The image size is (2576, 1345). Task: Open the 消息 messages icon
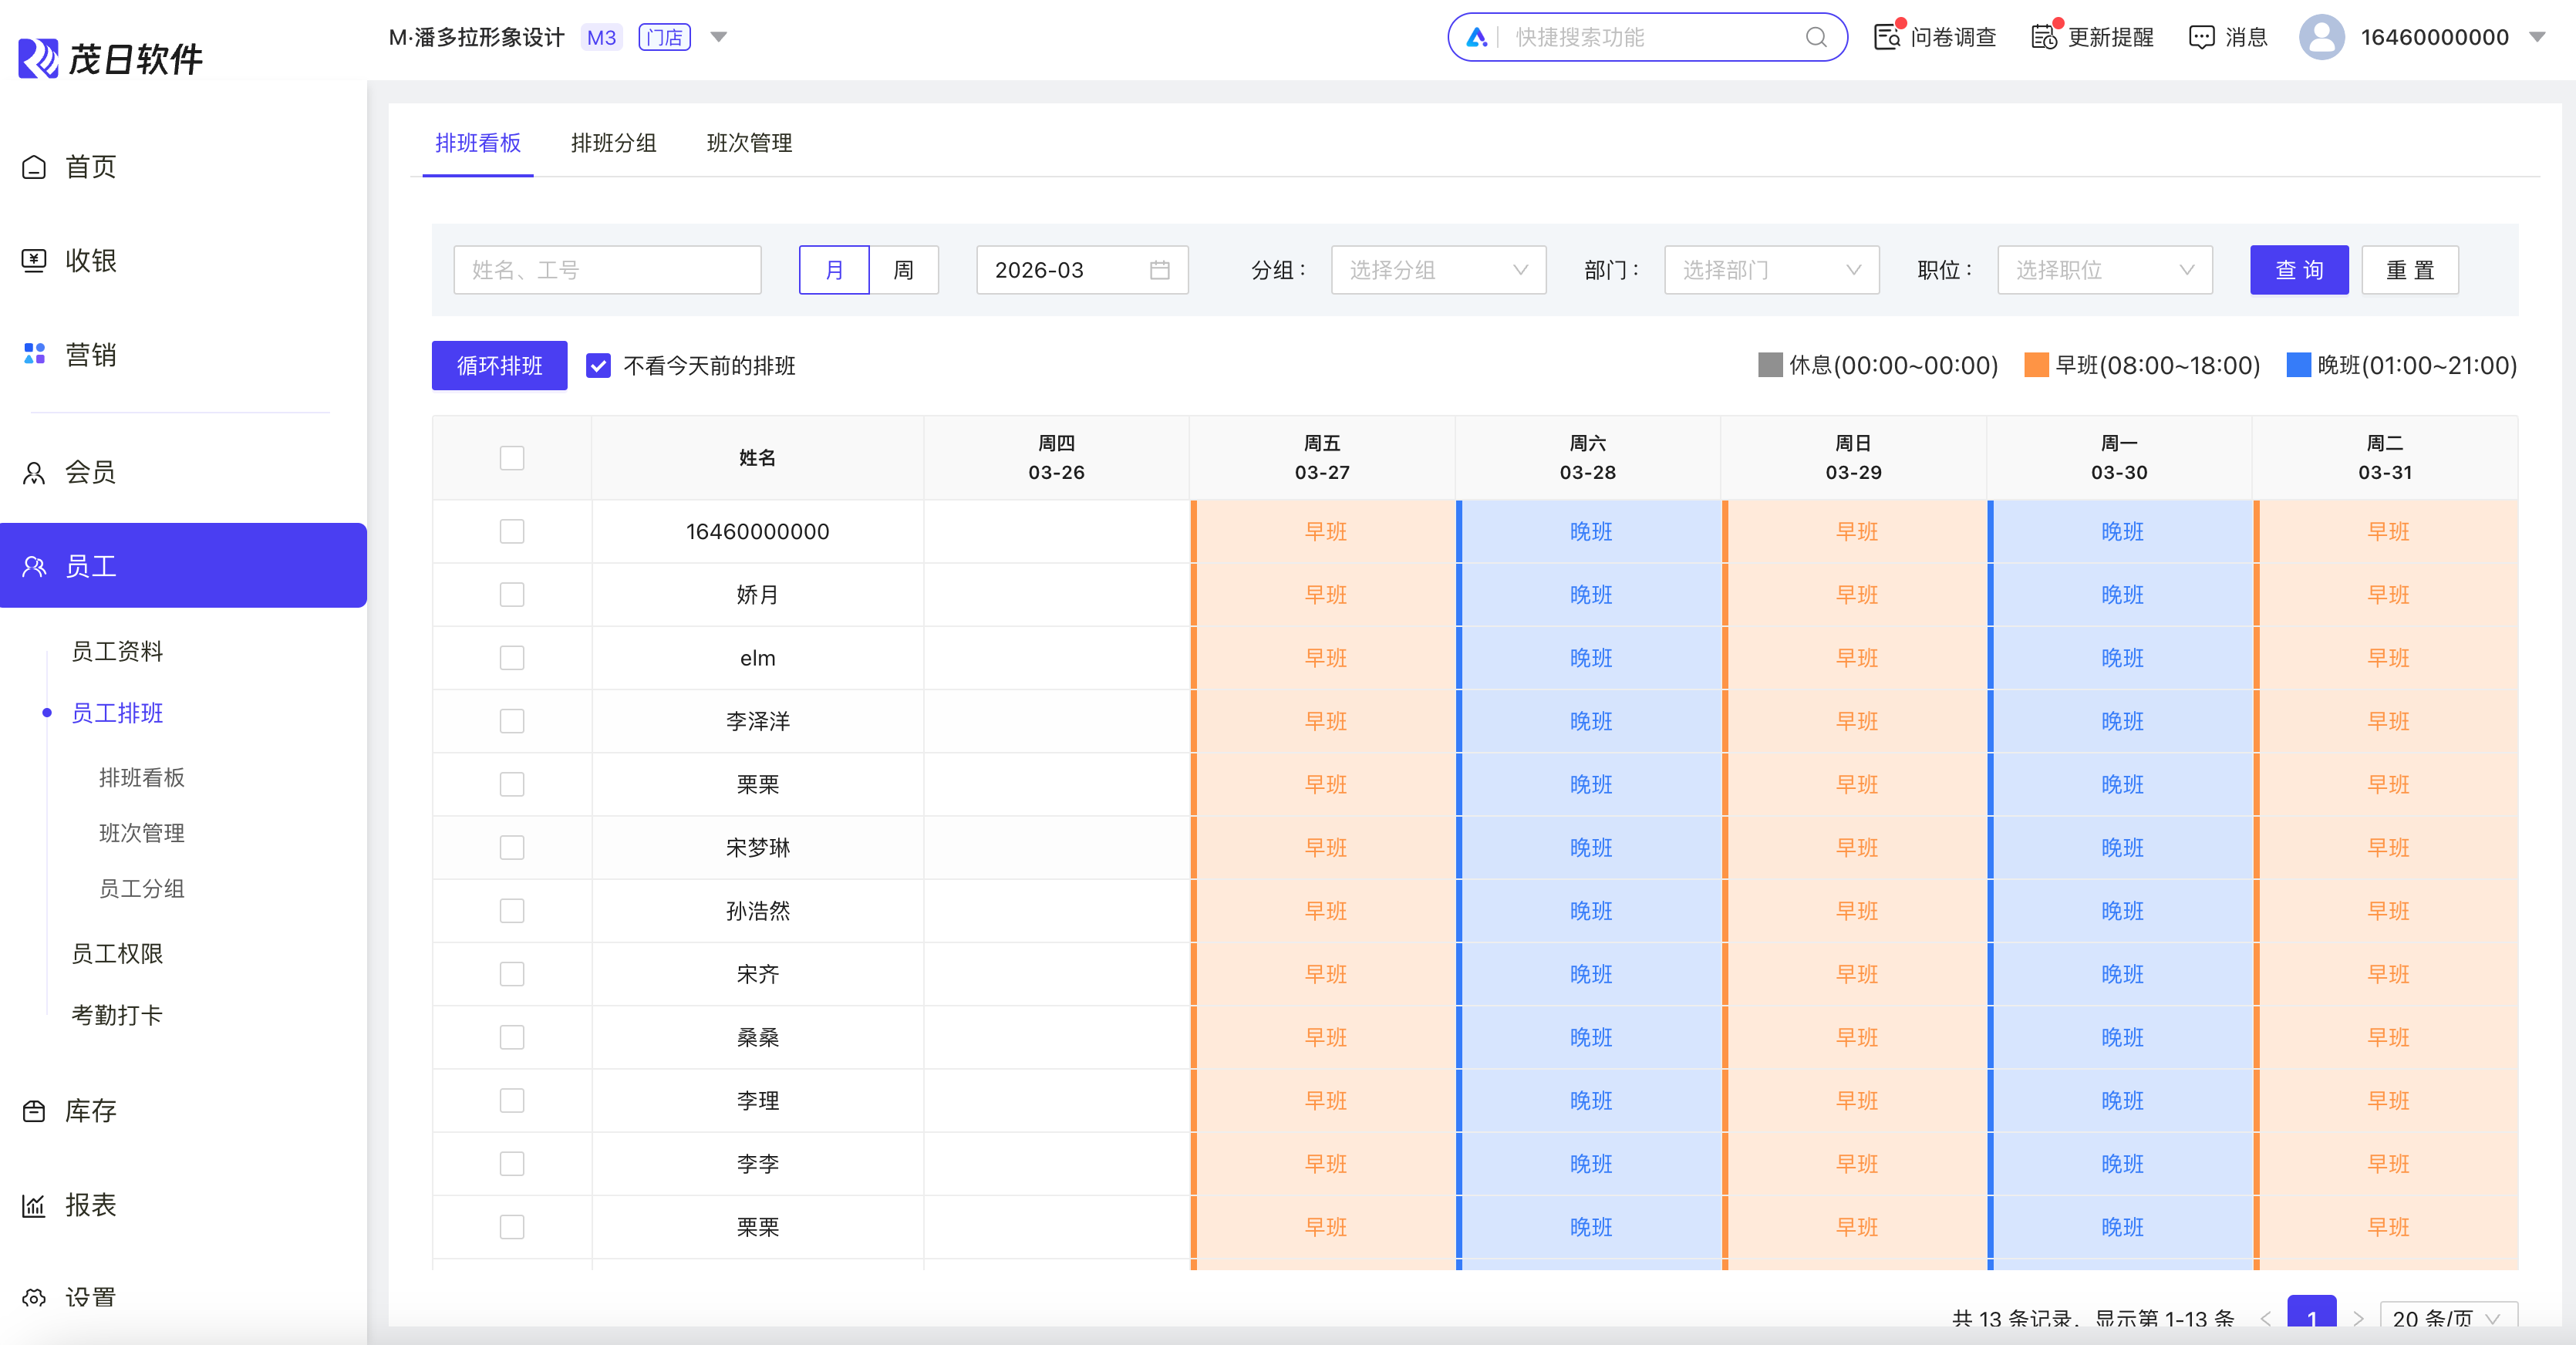[x=2201, y=38]
